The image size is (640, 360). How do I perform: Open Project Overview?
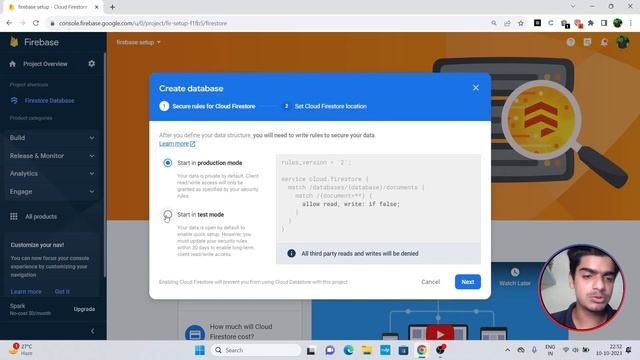point(45,64)
